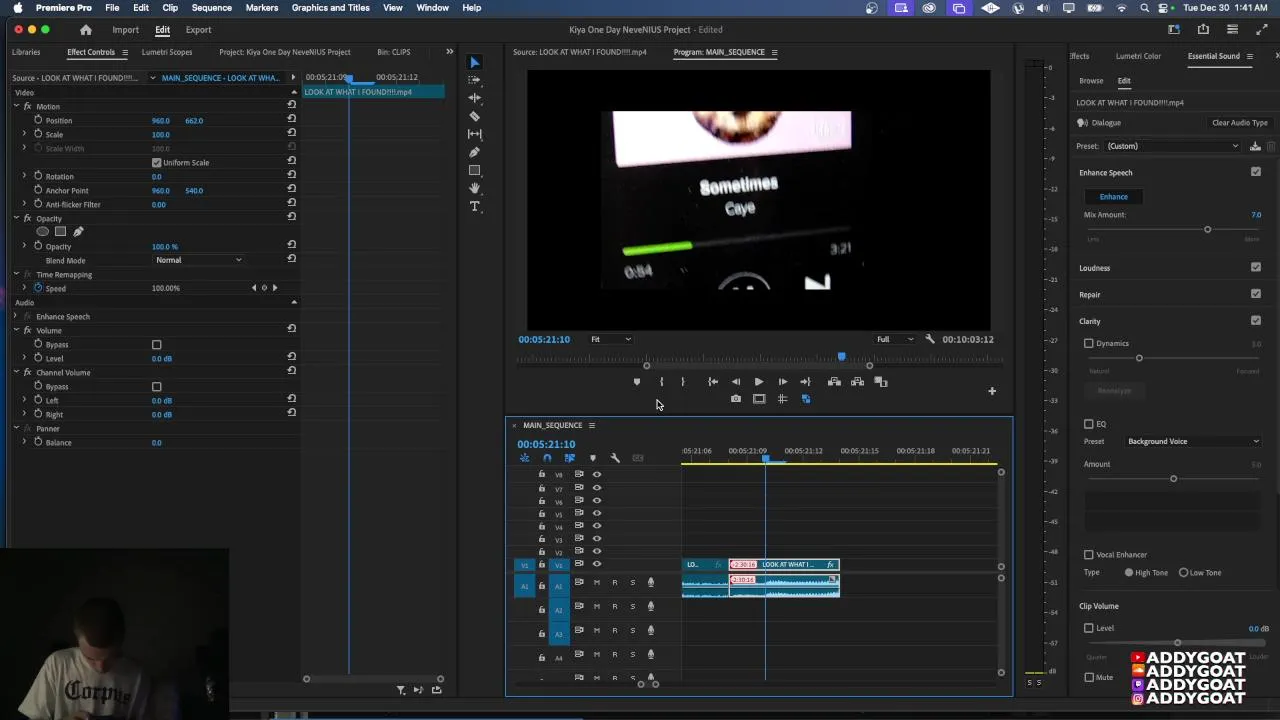Switch to Libraries panel tab
The height and width of the screenshot is (720, 1280).
[26, 52]
